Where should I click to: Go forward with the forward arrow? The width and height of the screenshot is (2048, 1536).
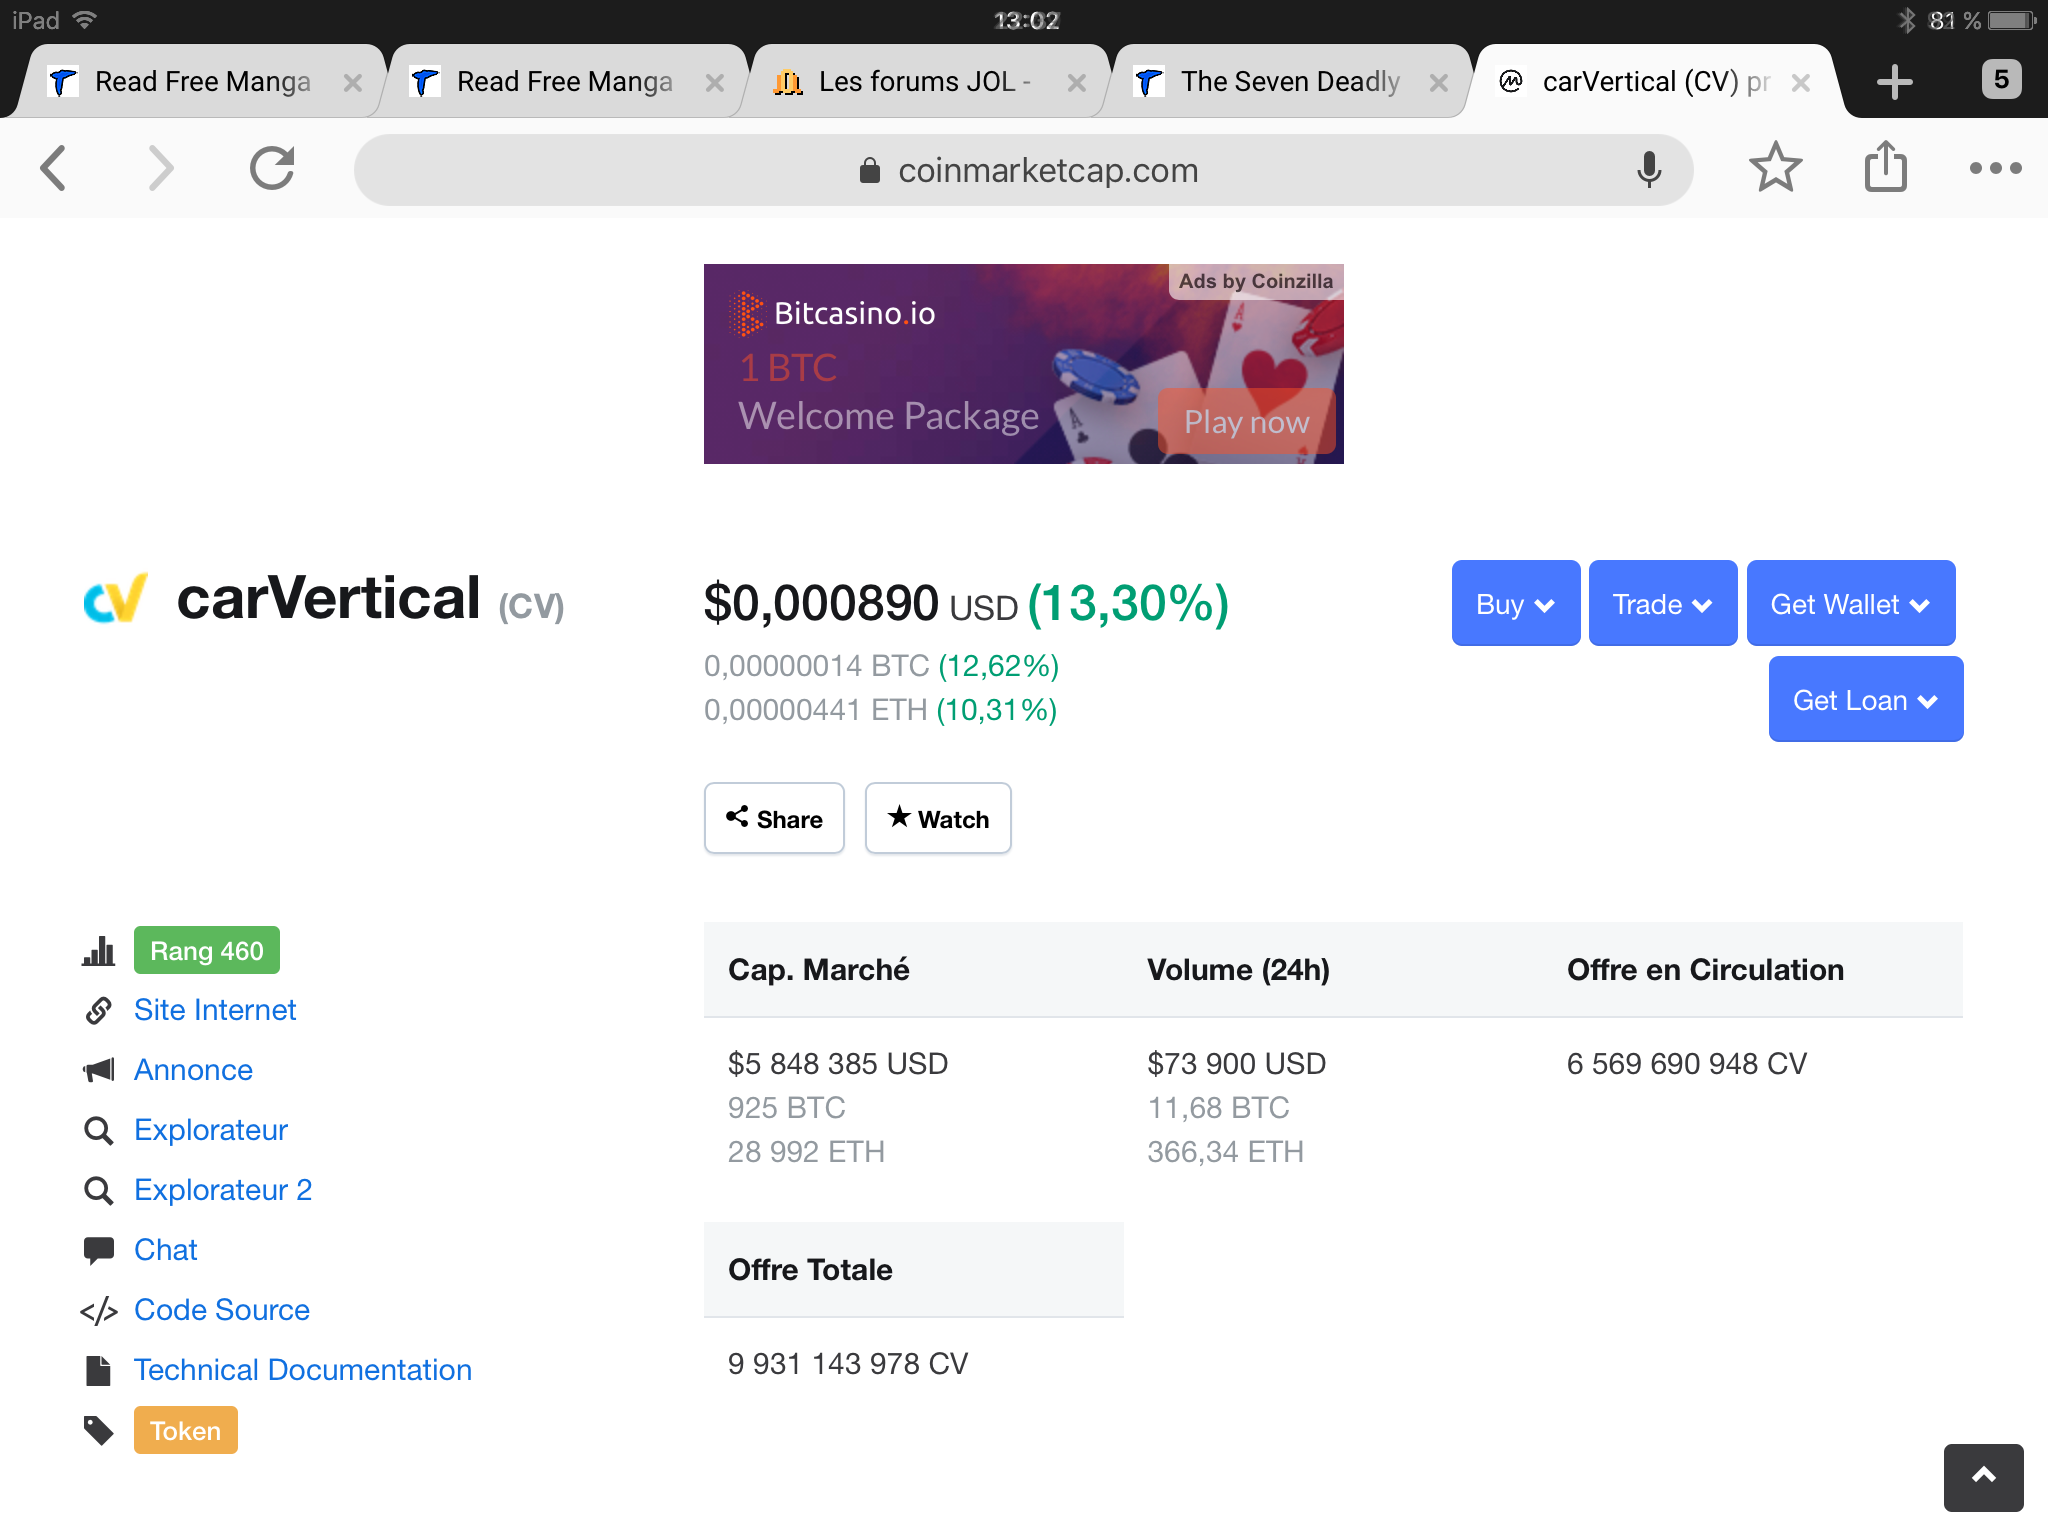pyautogui.click(x=160, y=168)
